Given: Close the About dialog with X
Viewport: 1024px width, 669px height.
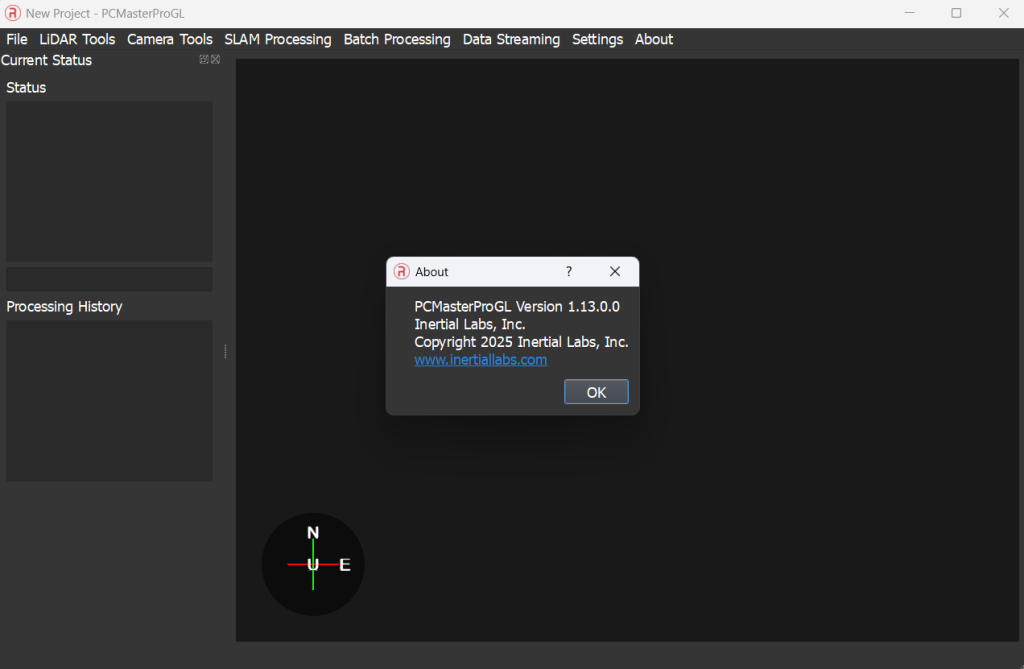Looking at the screenshot, I should click(615, 272).
